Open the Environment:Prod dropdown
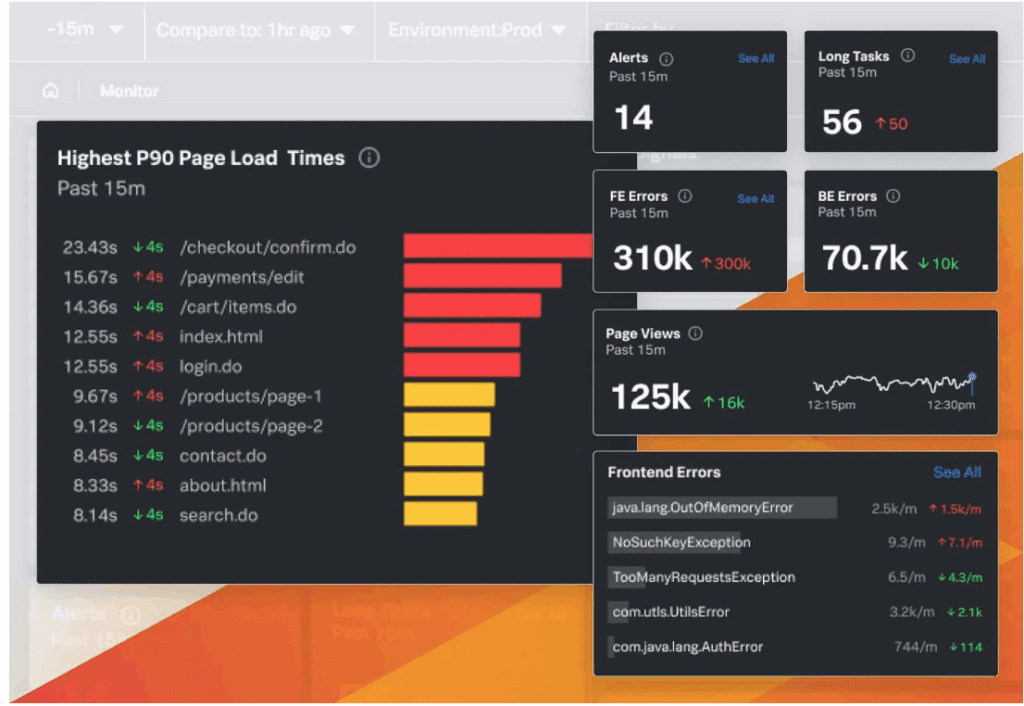1024x706 pixels. point(476,30)
